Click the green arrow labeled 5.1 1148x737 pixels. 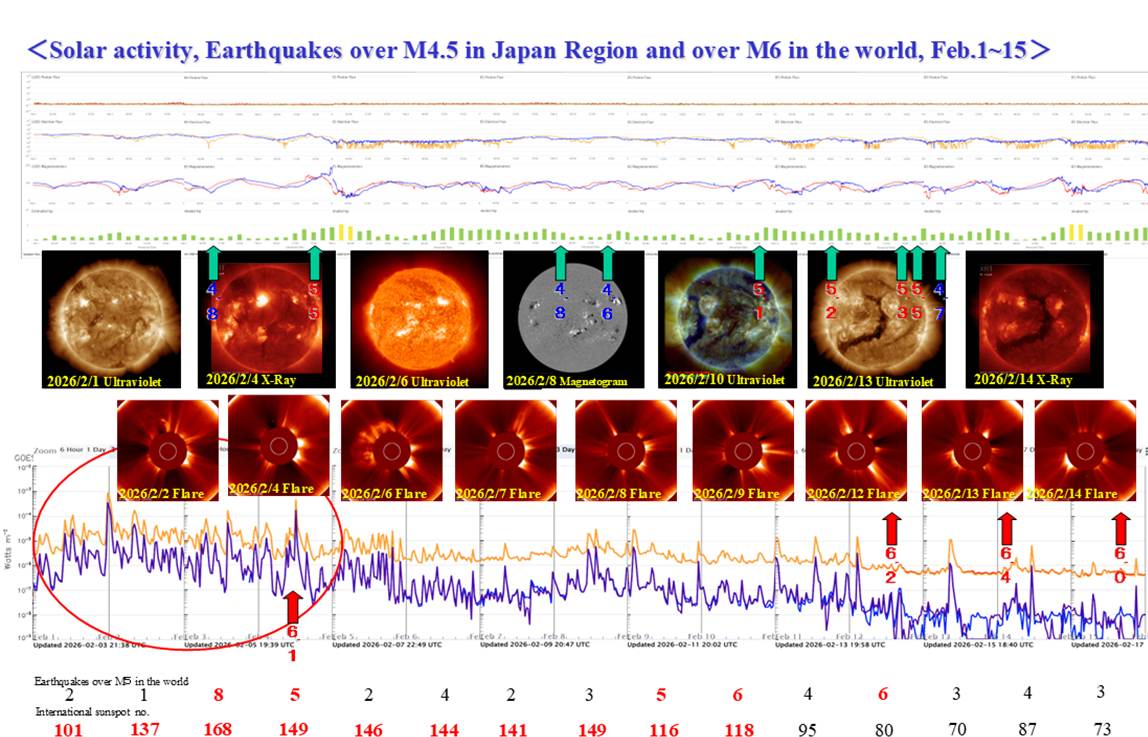pos(760,263)
